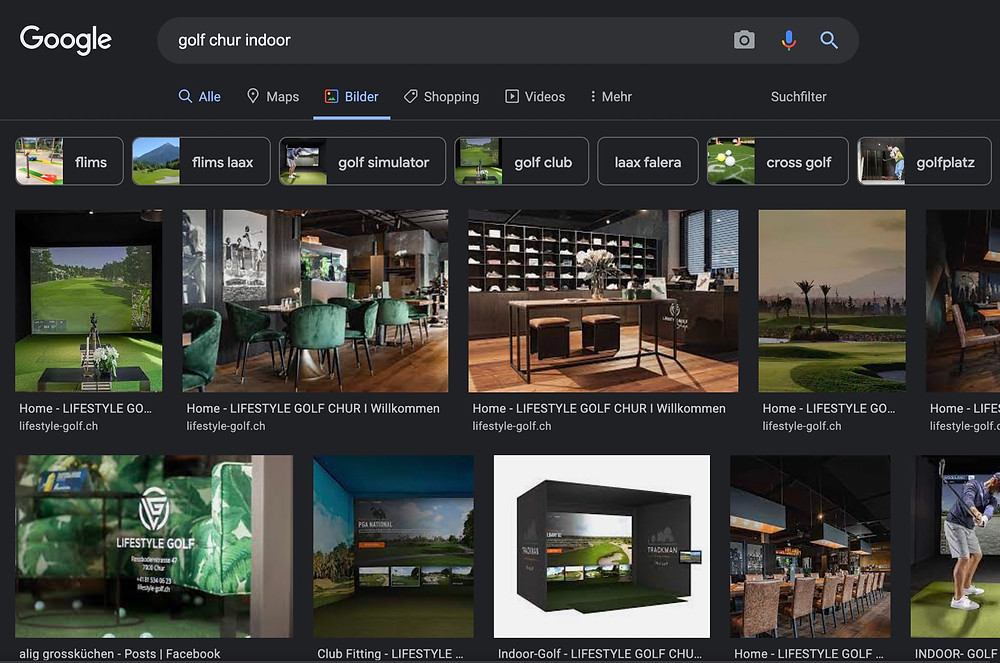The height and width of the screenshot is (663, 1000).
Task: Go to the Shopping tab
Action: [441, 96]
